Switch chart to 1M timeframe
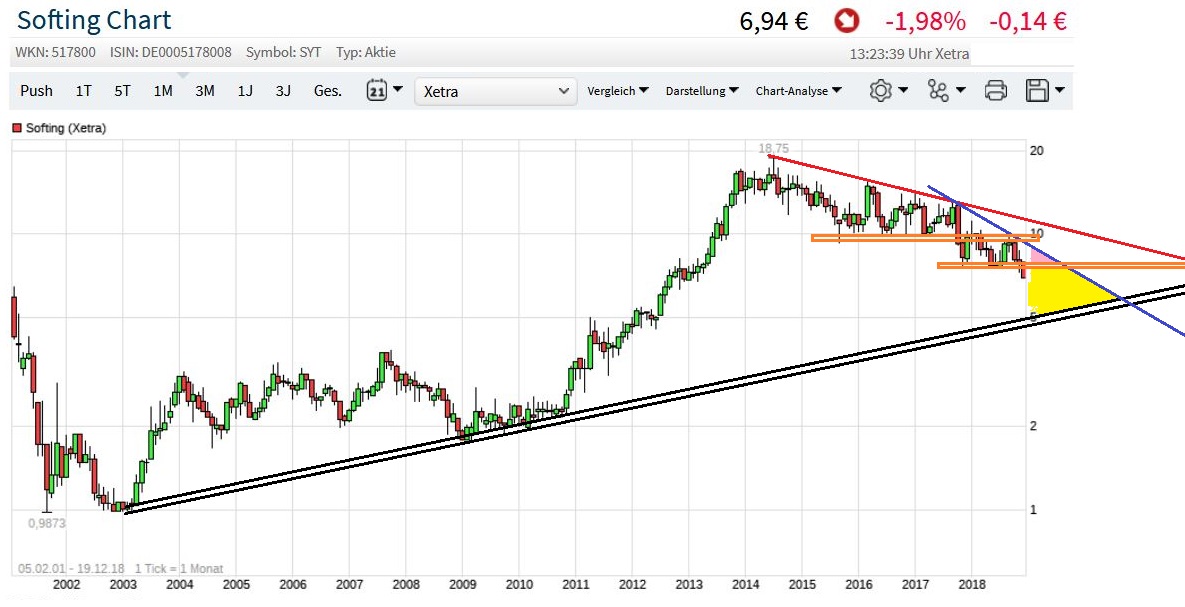Viewport: 1185px width, 607px height. (x=162, y=91)
